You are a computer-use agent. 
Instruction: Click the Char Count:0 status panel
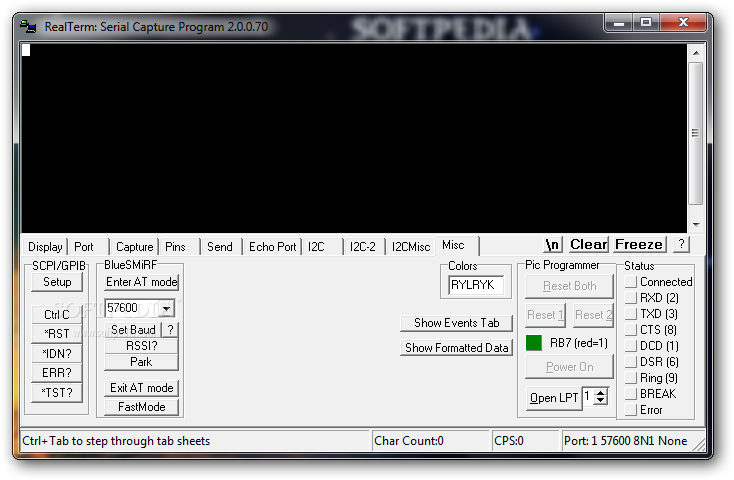430,441
